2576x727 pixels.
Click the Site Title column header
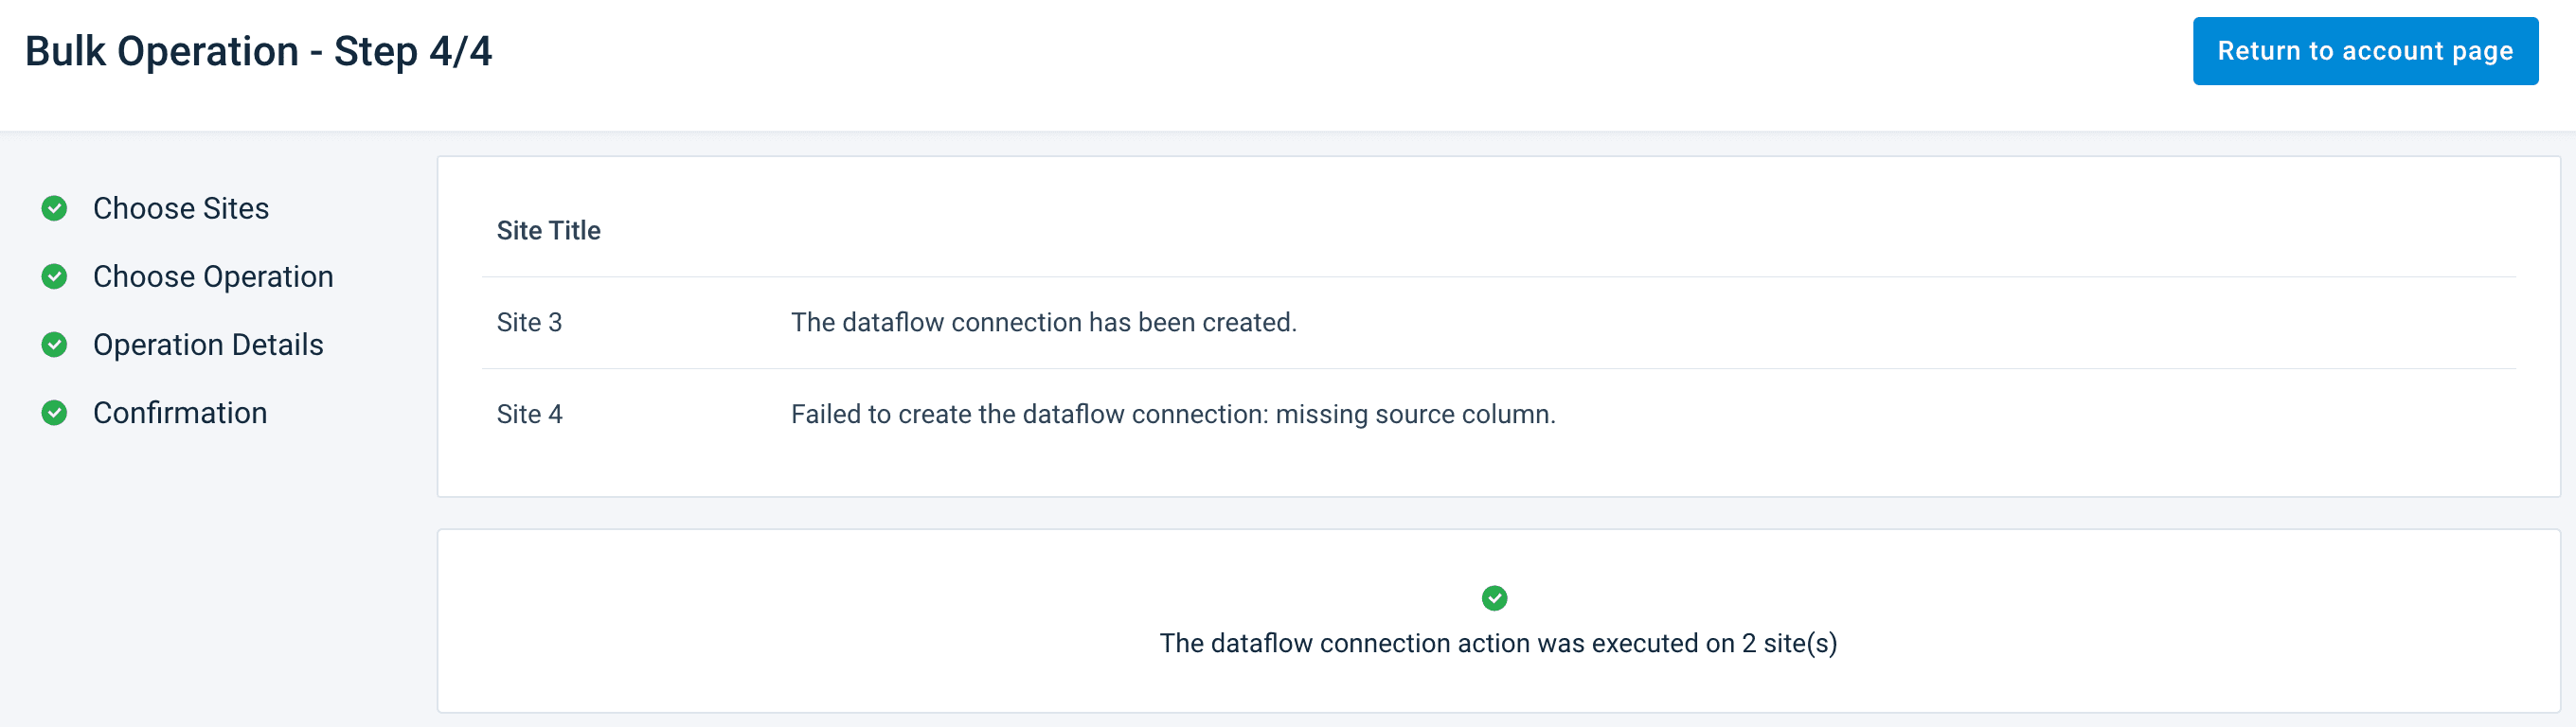click(x=548, y=230)
